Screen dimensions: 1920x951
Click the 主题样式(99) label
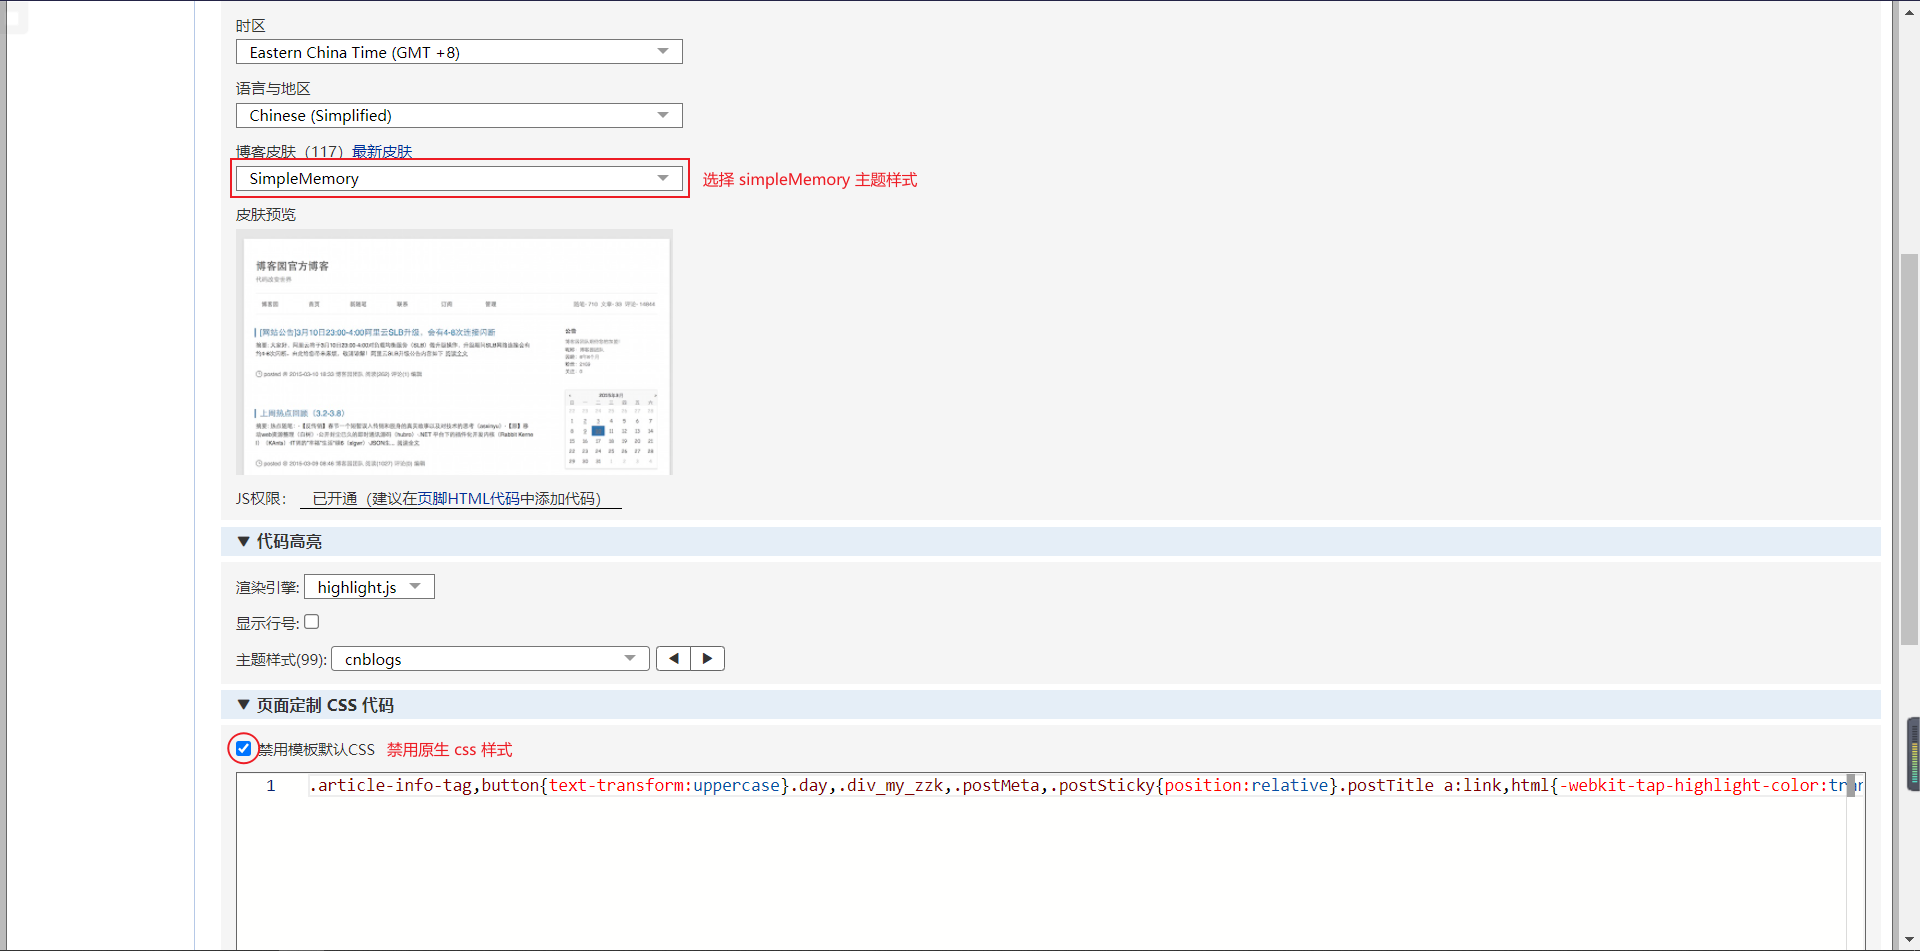pyautogui.click(x=281, y=659)
